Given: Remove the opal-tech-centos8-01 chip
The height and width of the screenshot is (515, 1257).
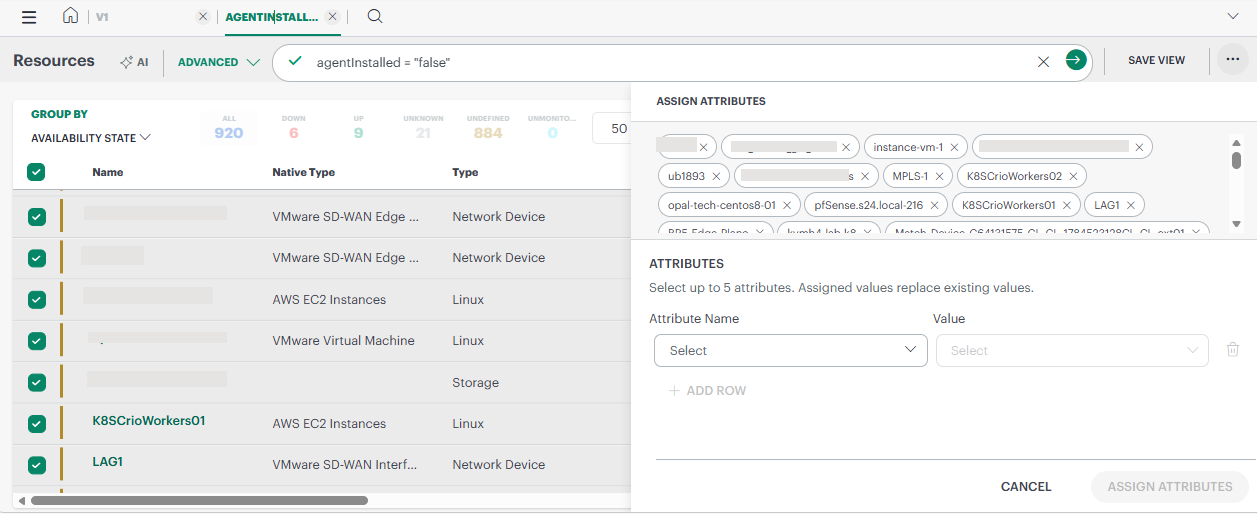Looking at the screenshot, I should coord(787,206).
